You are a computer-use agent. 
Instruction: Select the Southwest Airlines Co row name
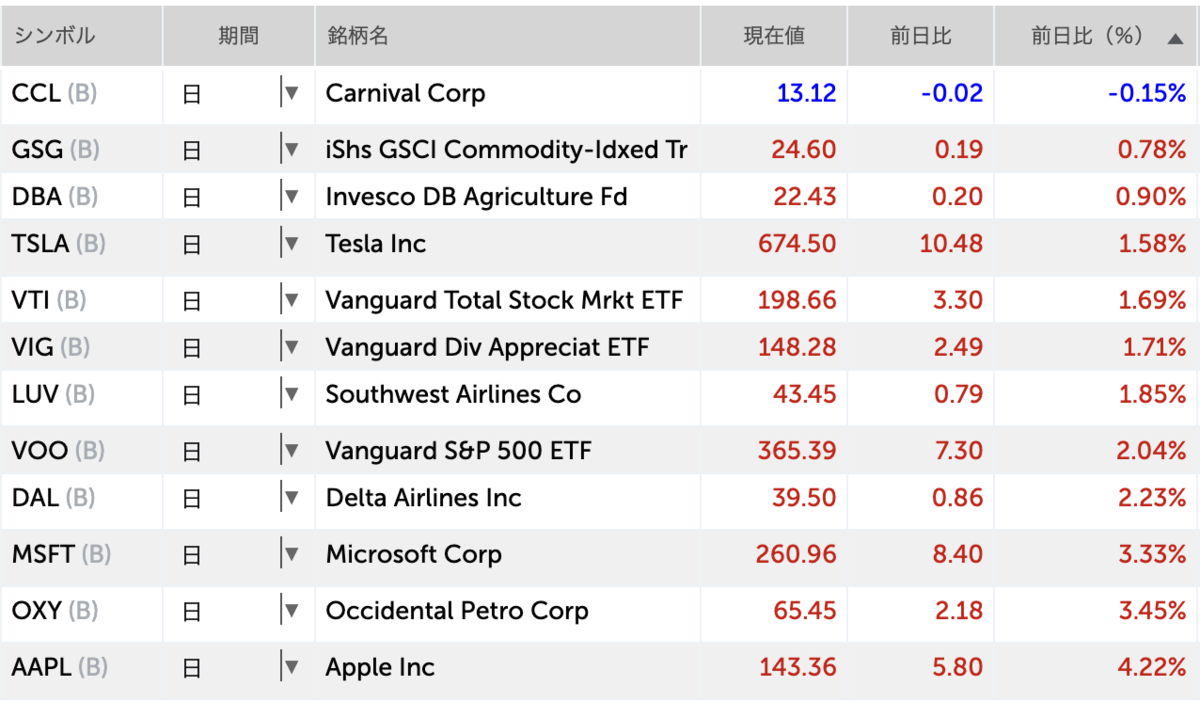(451, 395)
